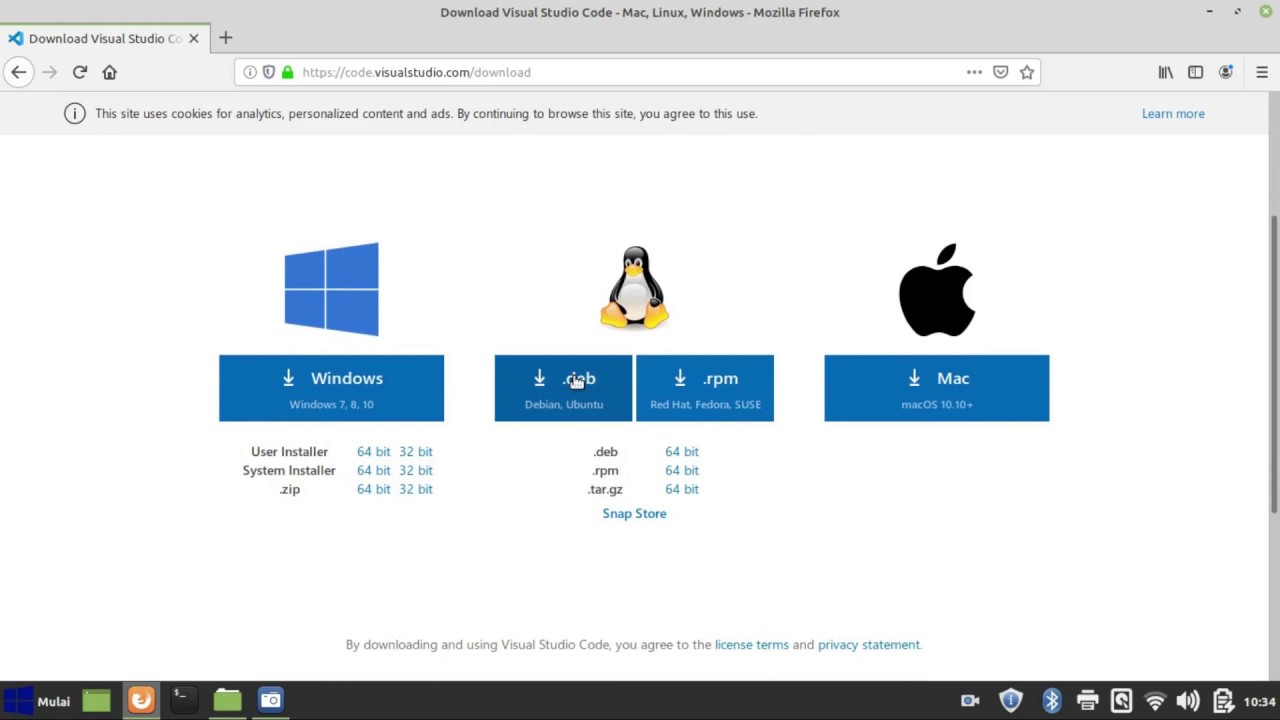Open the license terms link

pos(752,644)
